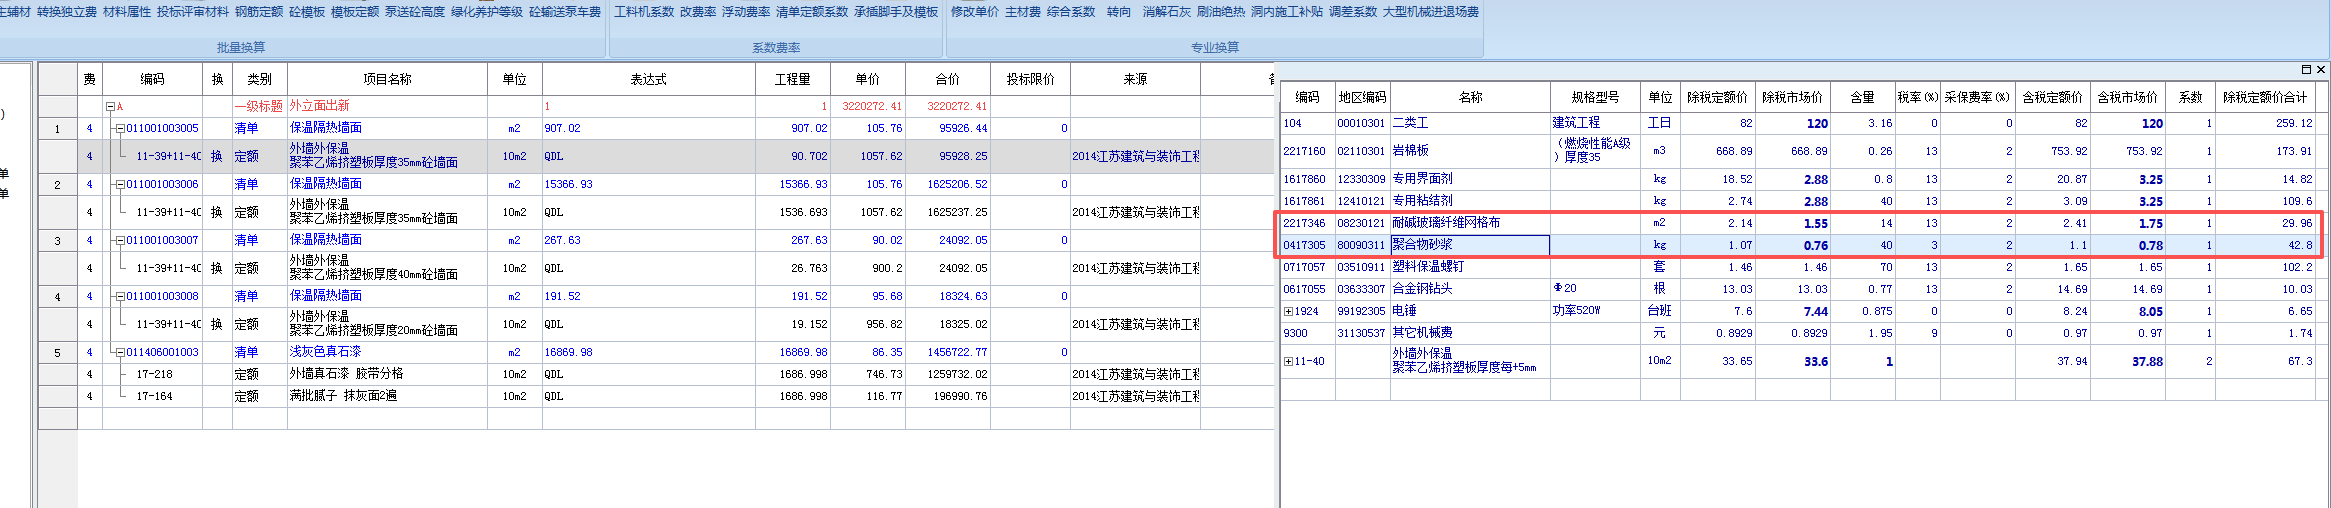Select the 岩棉板 material row
Screen dimensions: 2331x508
(x=1803, y=151)
